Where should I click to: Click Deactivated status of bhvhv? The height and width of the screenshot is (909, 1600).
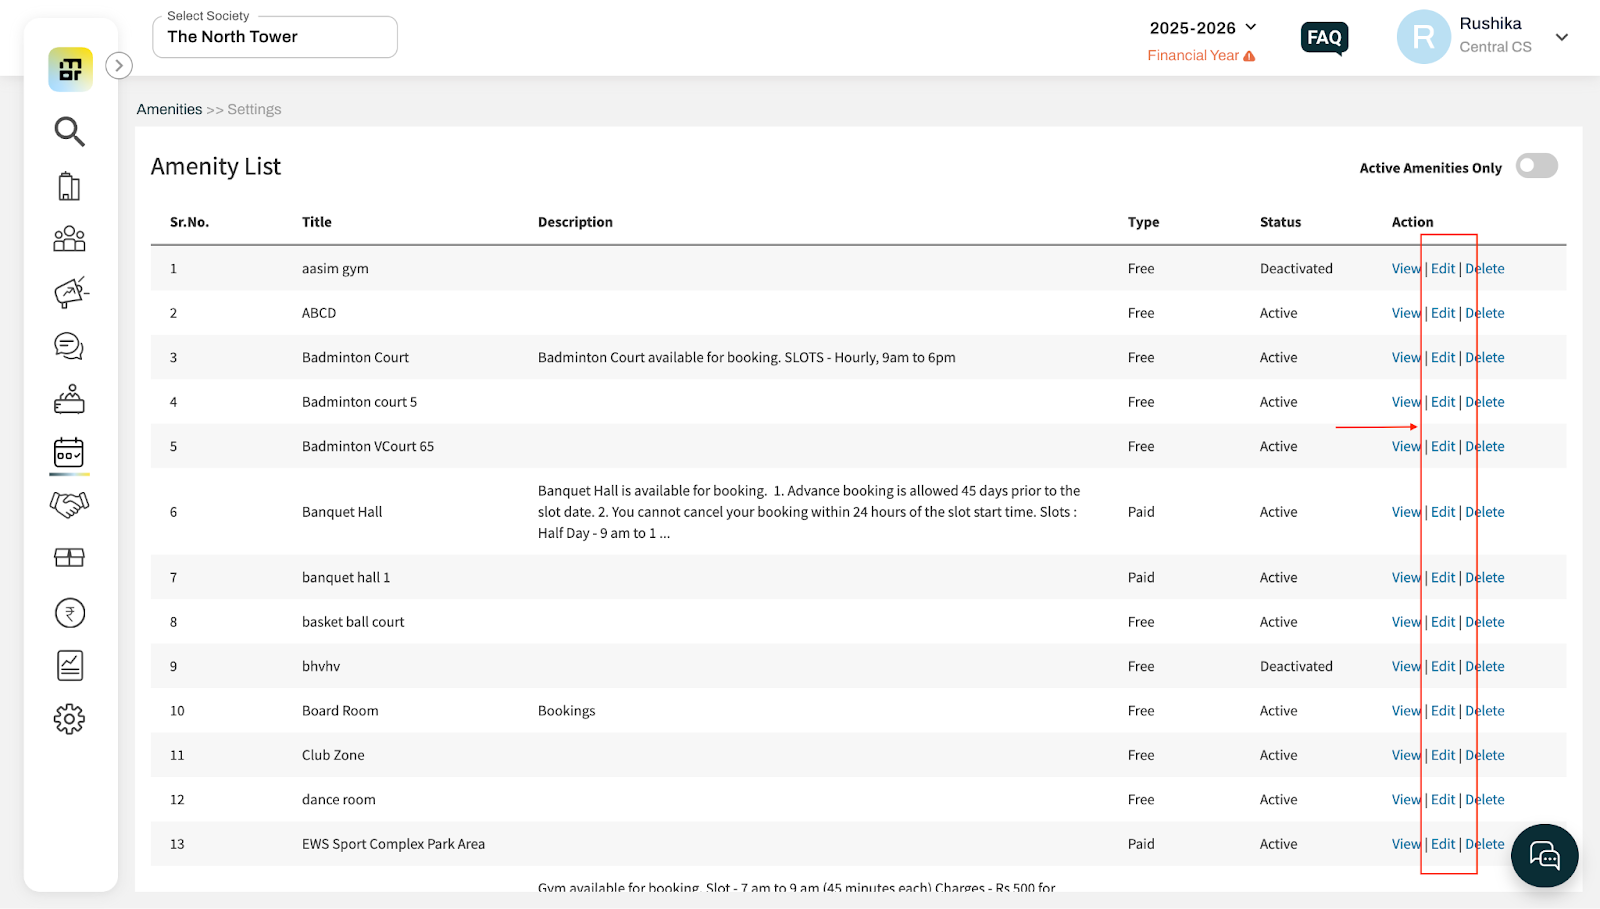click(x=1296, y=666)
